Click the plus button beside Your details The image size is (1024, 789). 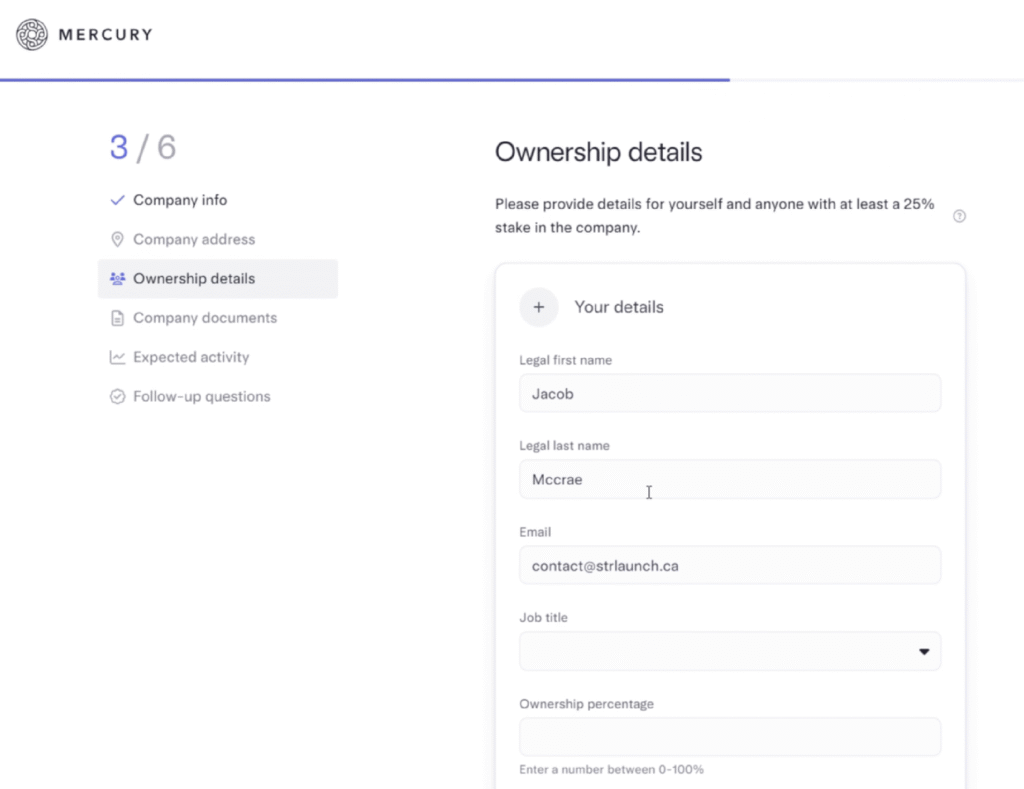tap(538, 307)
